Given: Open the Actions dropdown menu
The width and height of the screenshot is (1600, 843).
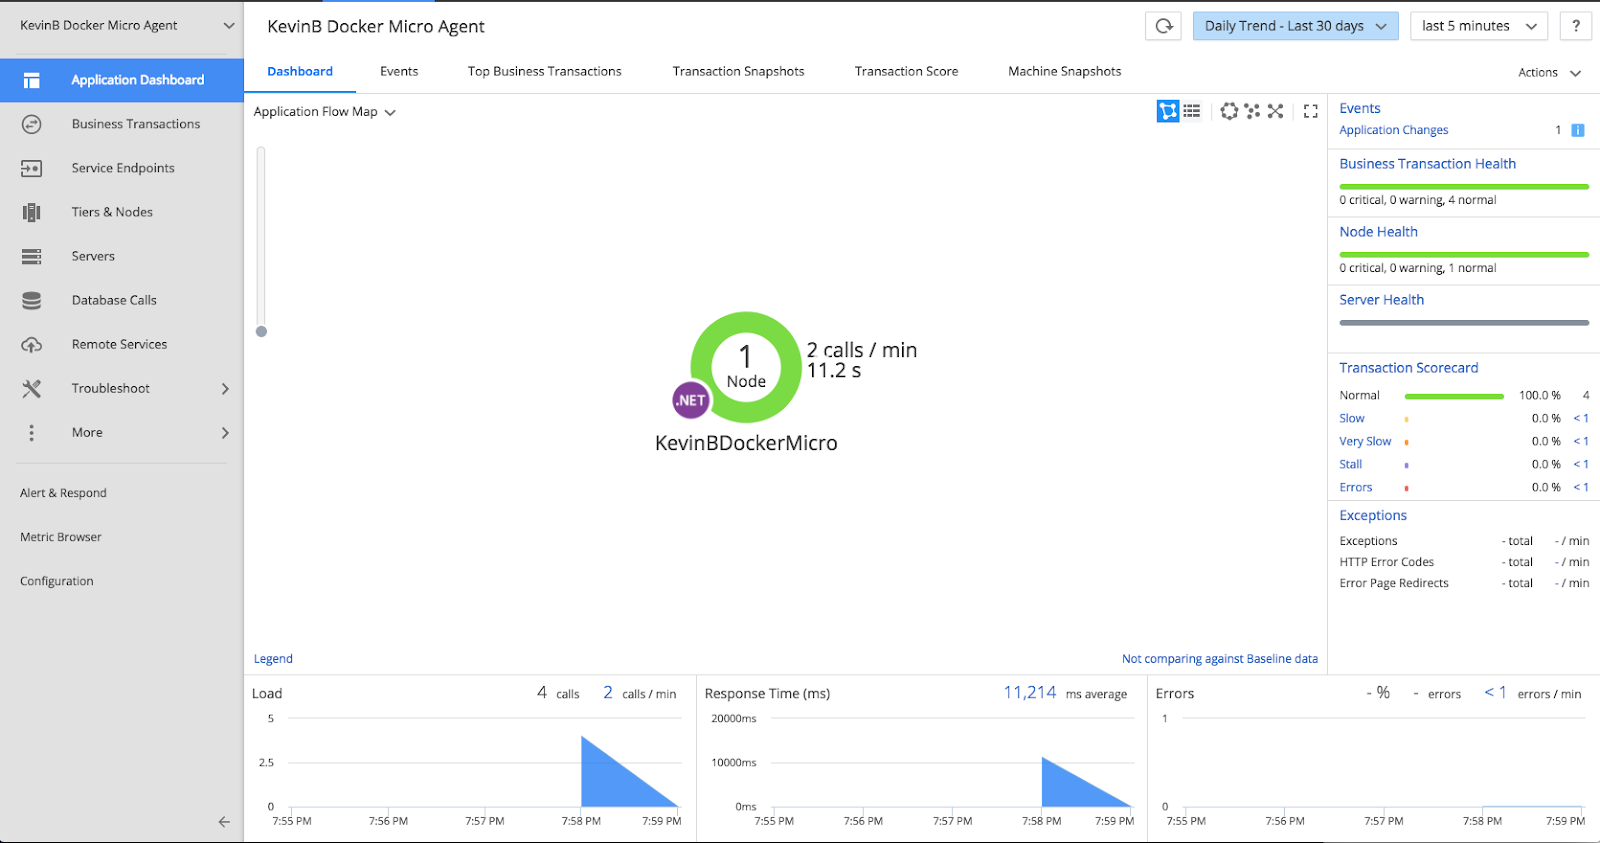Looking at the screenshot, I should [x=1549, y=72].
